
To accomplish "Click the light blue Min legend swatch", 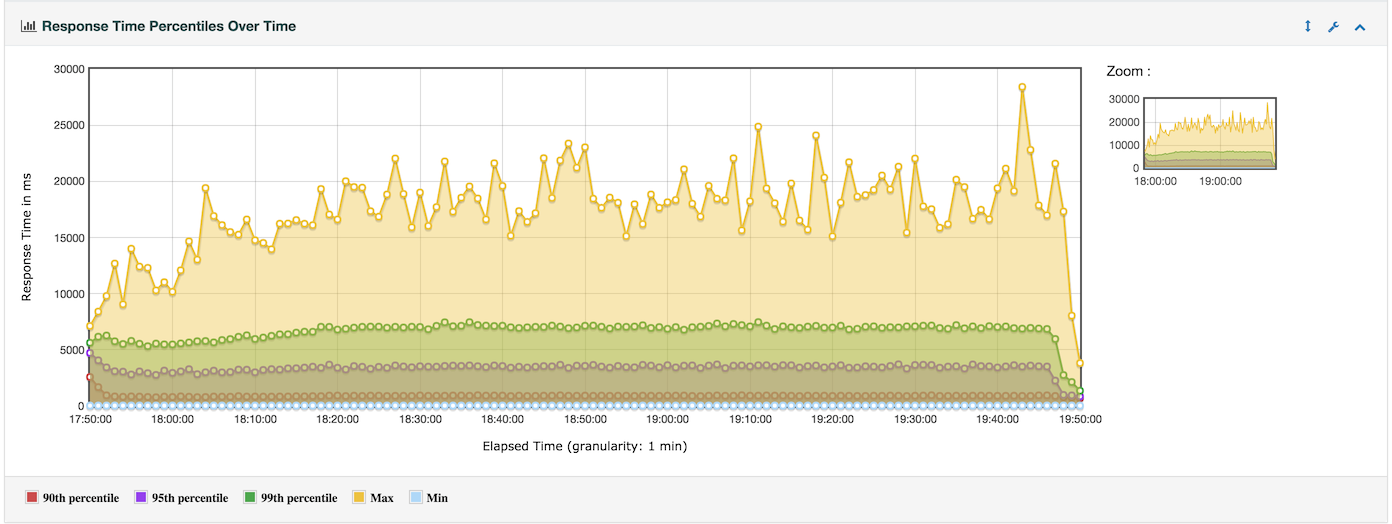I will pos(416,498).
